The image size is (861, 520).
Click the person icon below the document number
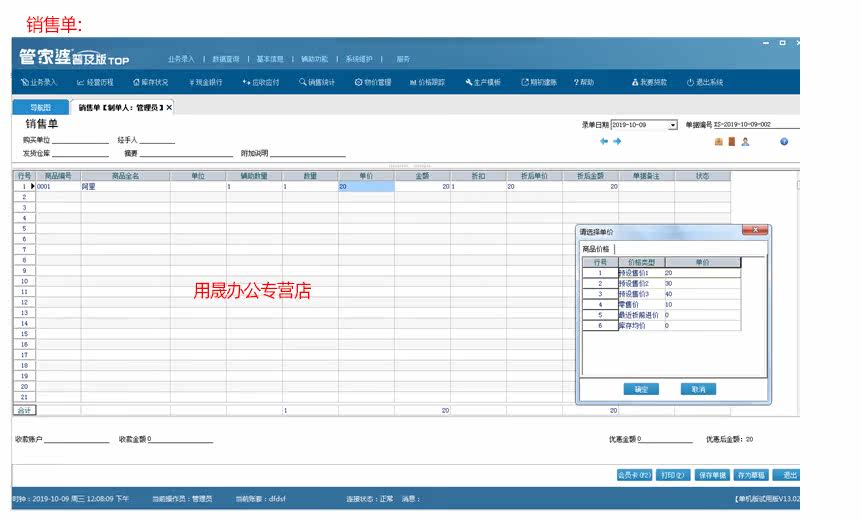click(745, 142)
